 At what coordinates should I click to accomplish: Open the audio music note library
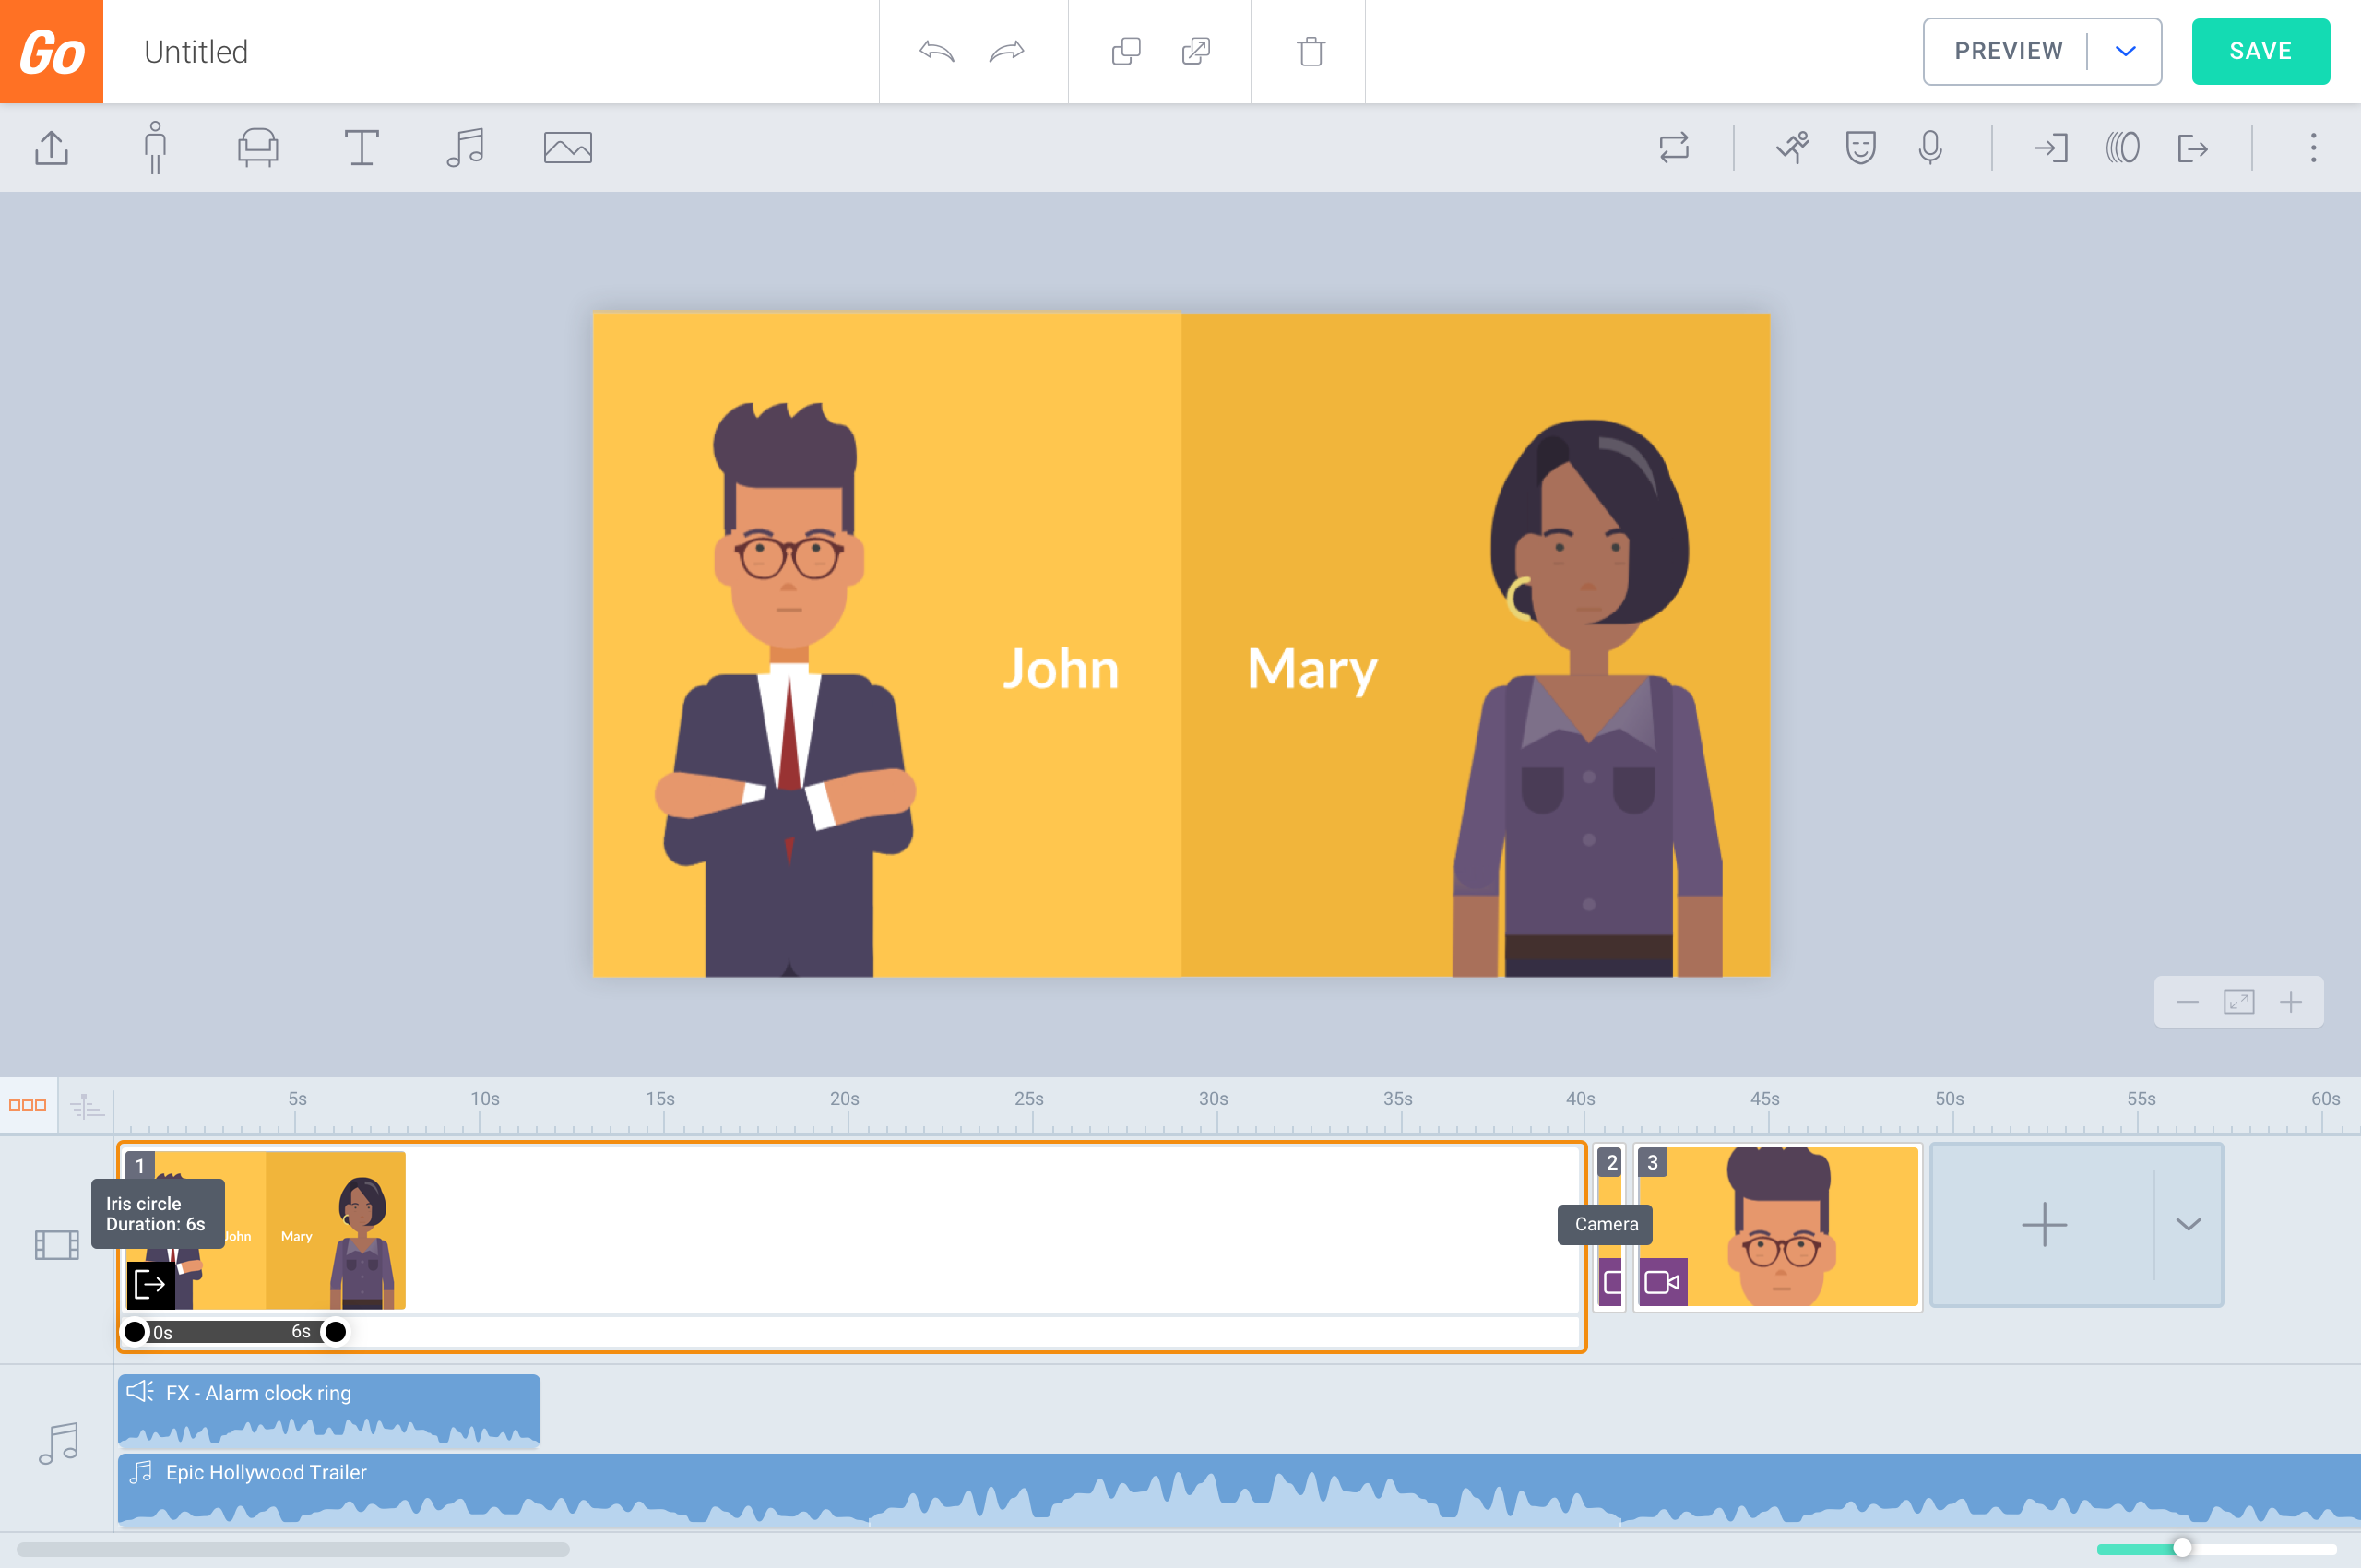(x=465, y=148)
